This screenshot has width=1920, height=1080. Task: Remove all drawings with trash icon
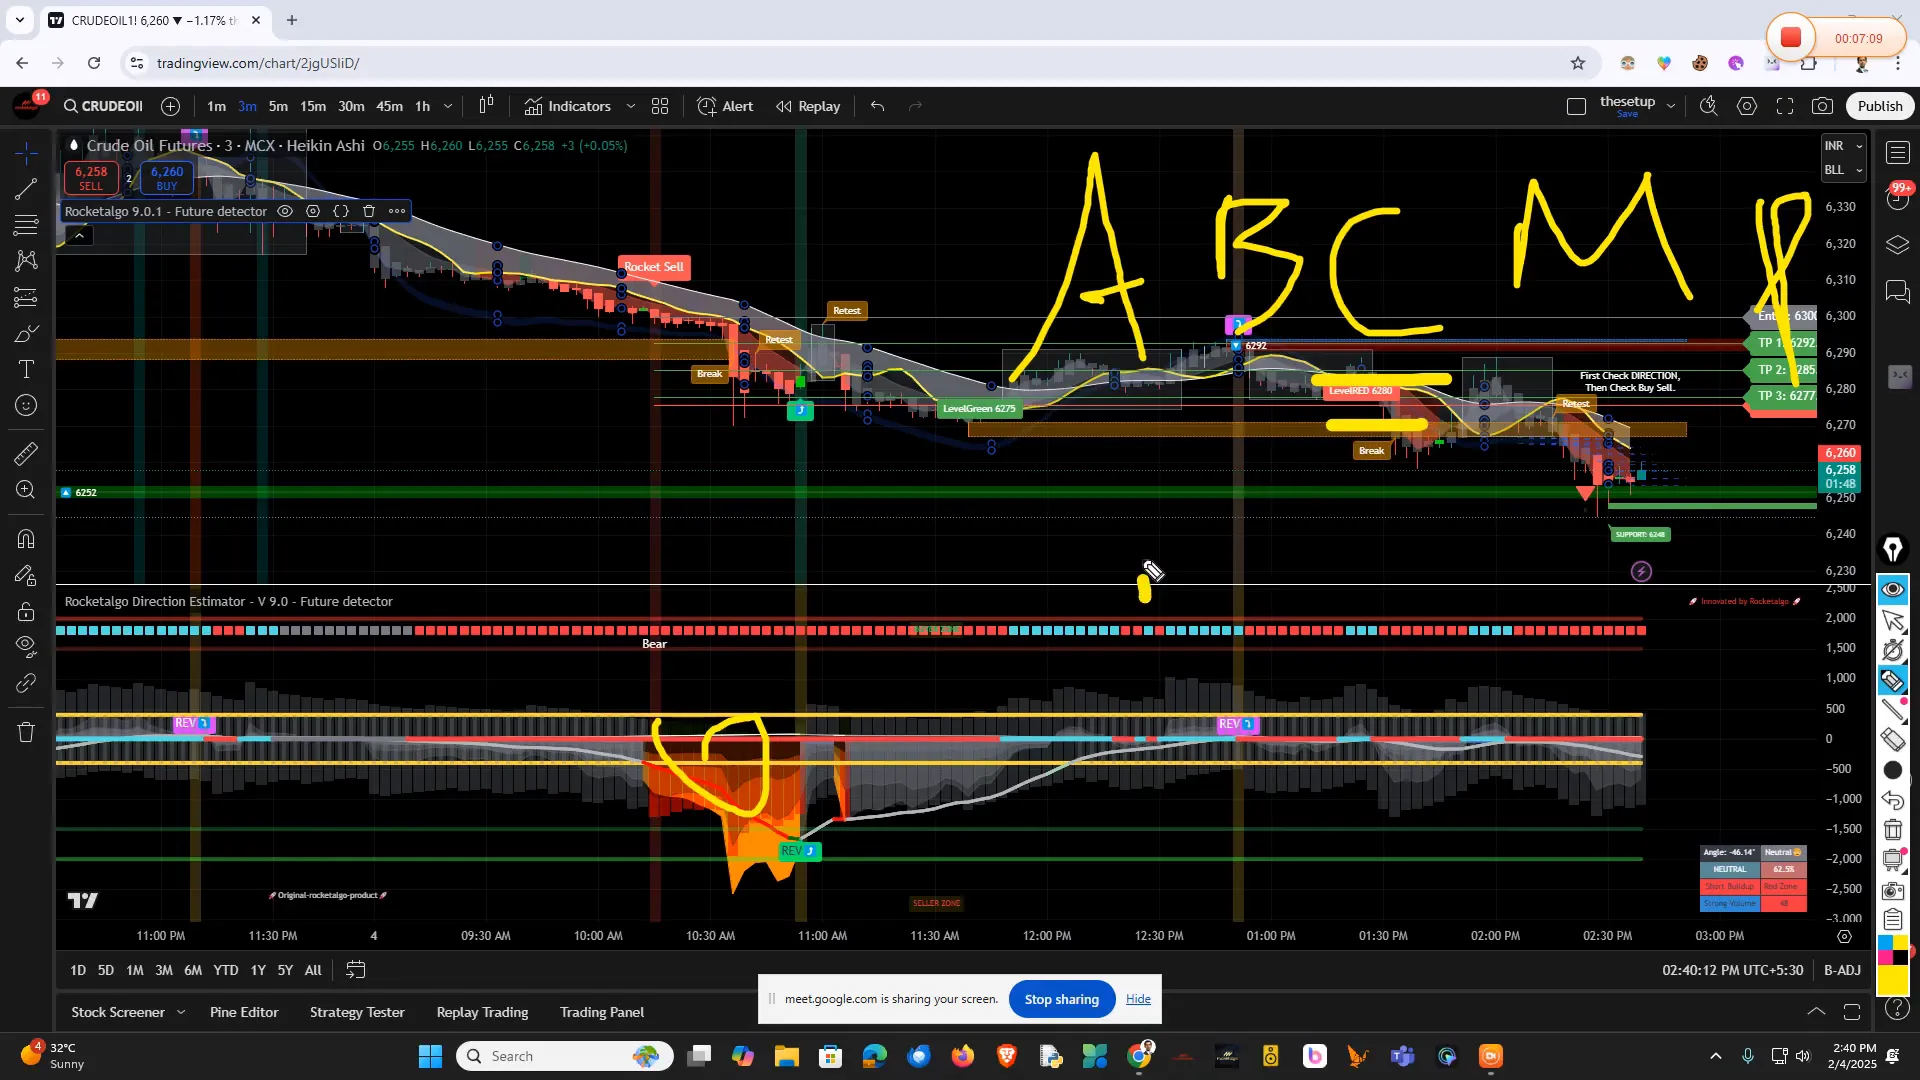pyautogui.click(x=26, y=732)
